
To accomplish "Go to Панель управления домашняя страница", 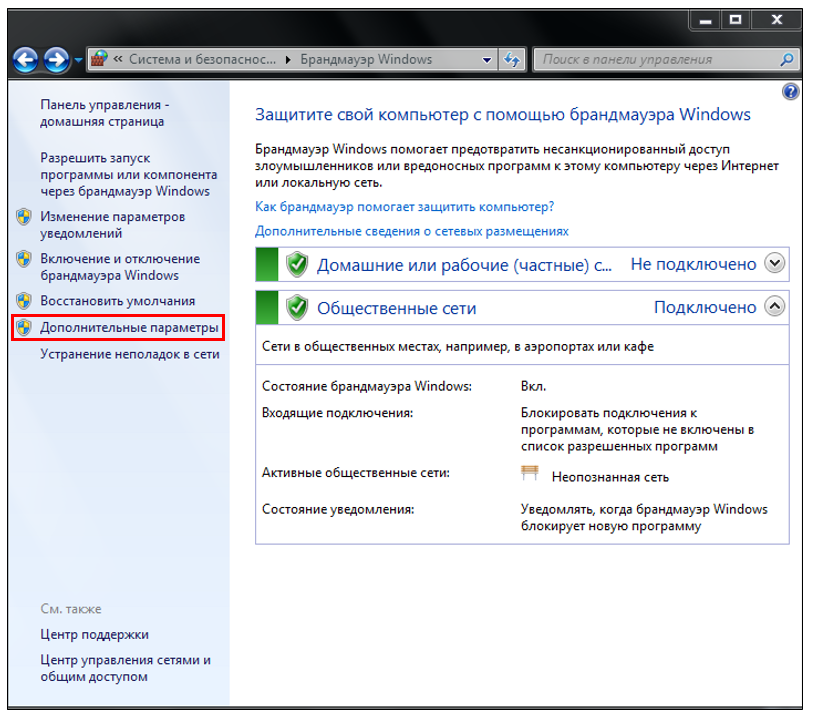I will (104, 110).
